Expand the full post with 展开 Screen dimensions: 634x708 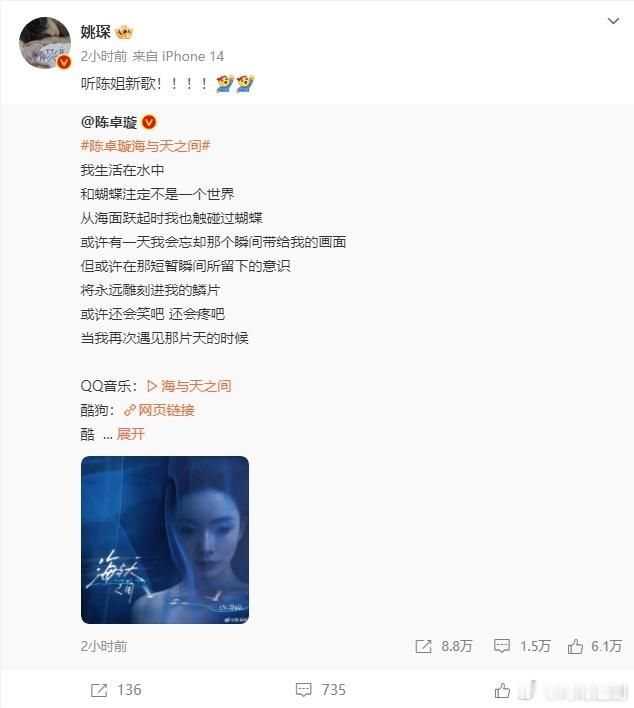[x=131, y=434]
